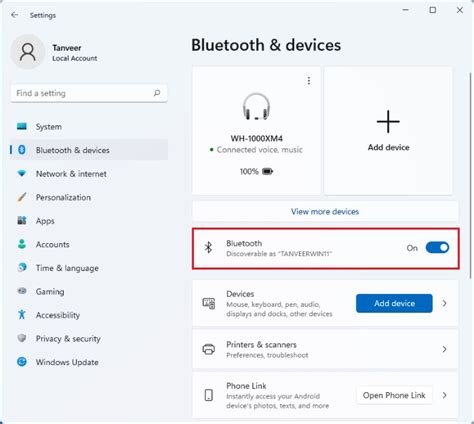The height and width of the screenshot is (424, 474).
Task: Click the Phone Link title text
Action: click(x=246, y=386)
